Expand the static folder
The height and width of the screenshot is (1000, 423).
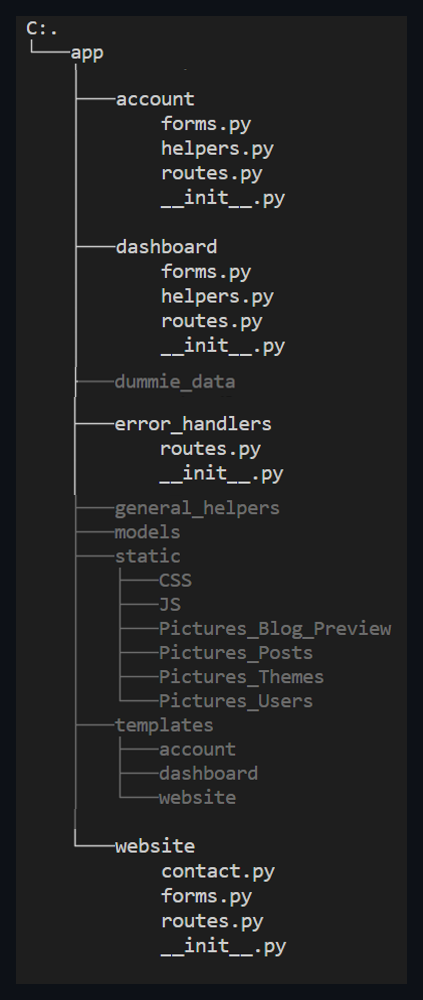tap(147, 556)
